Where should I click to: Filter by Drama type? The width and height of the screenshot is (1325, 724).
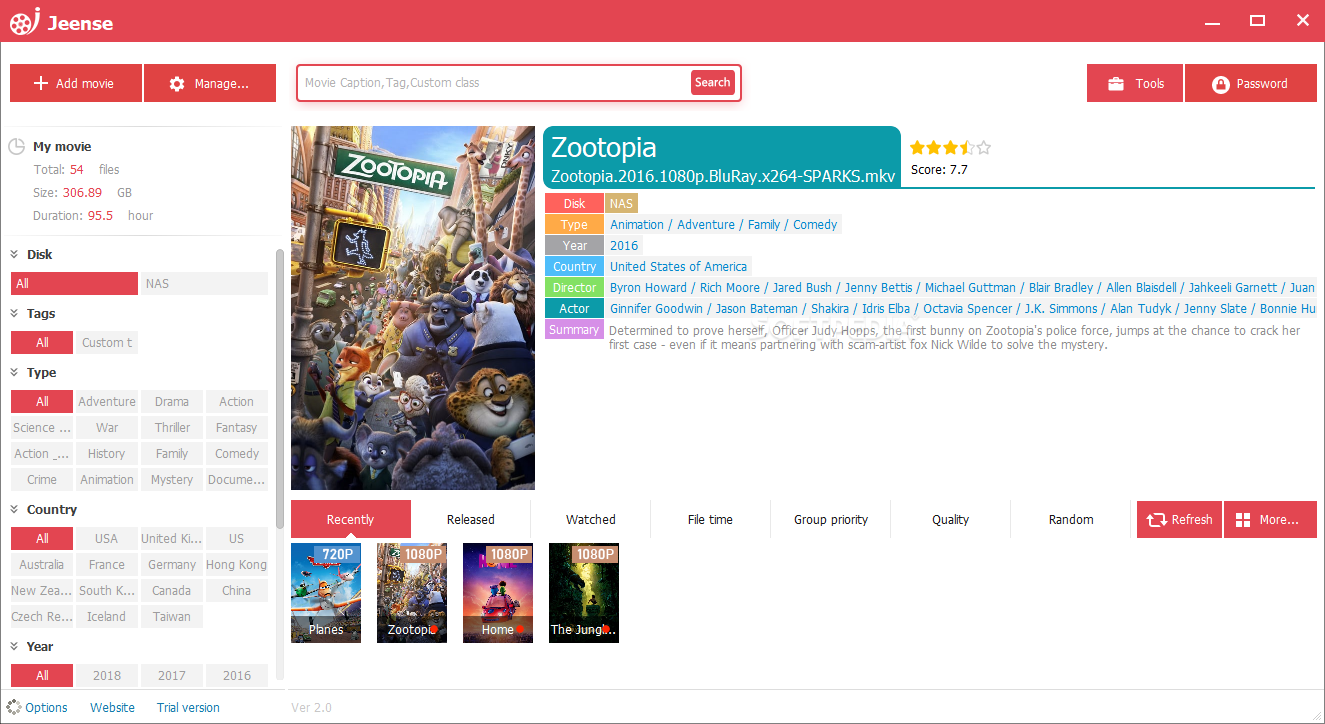[x=172, y=402]
